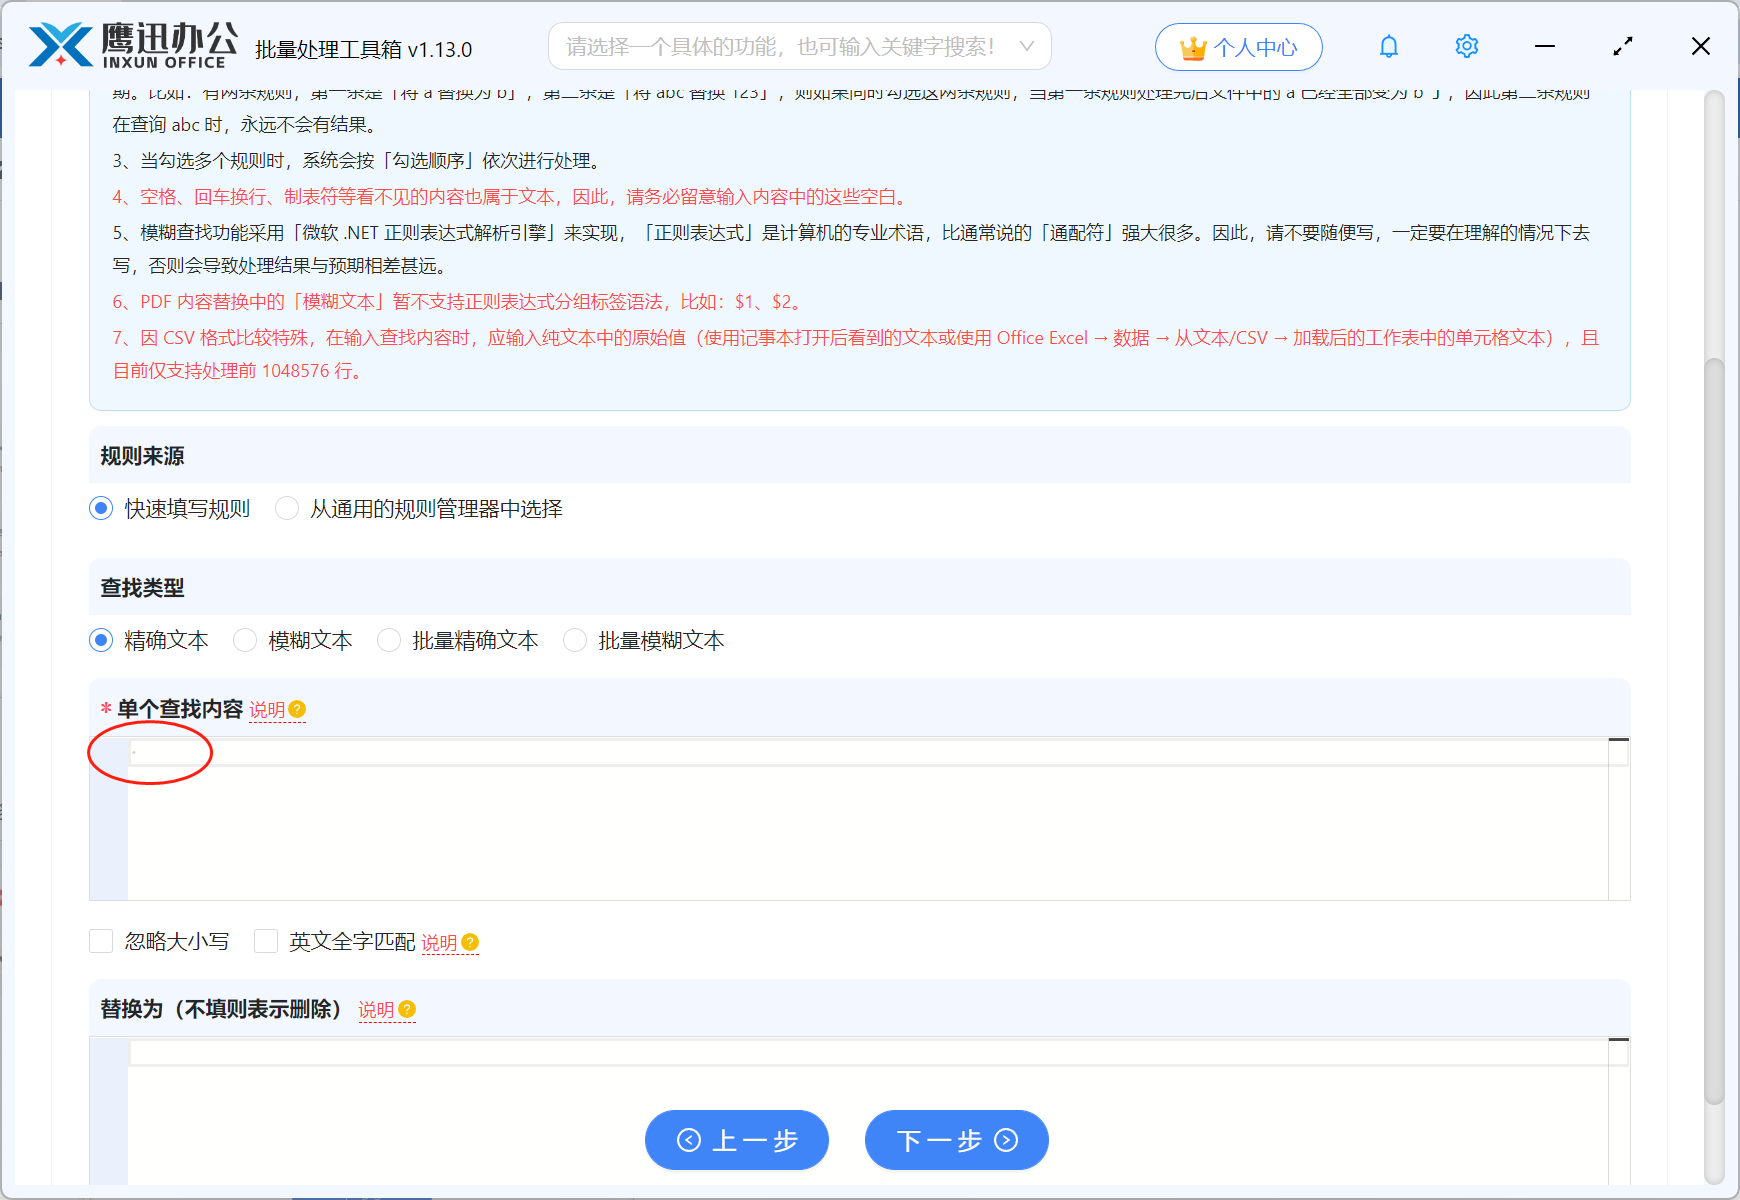Choose 从通用的规则管理器中选择 rule source

[287, 508]
